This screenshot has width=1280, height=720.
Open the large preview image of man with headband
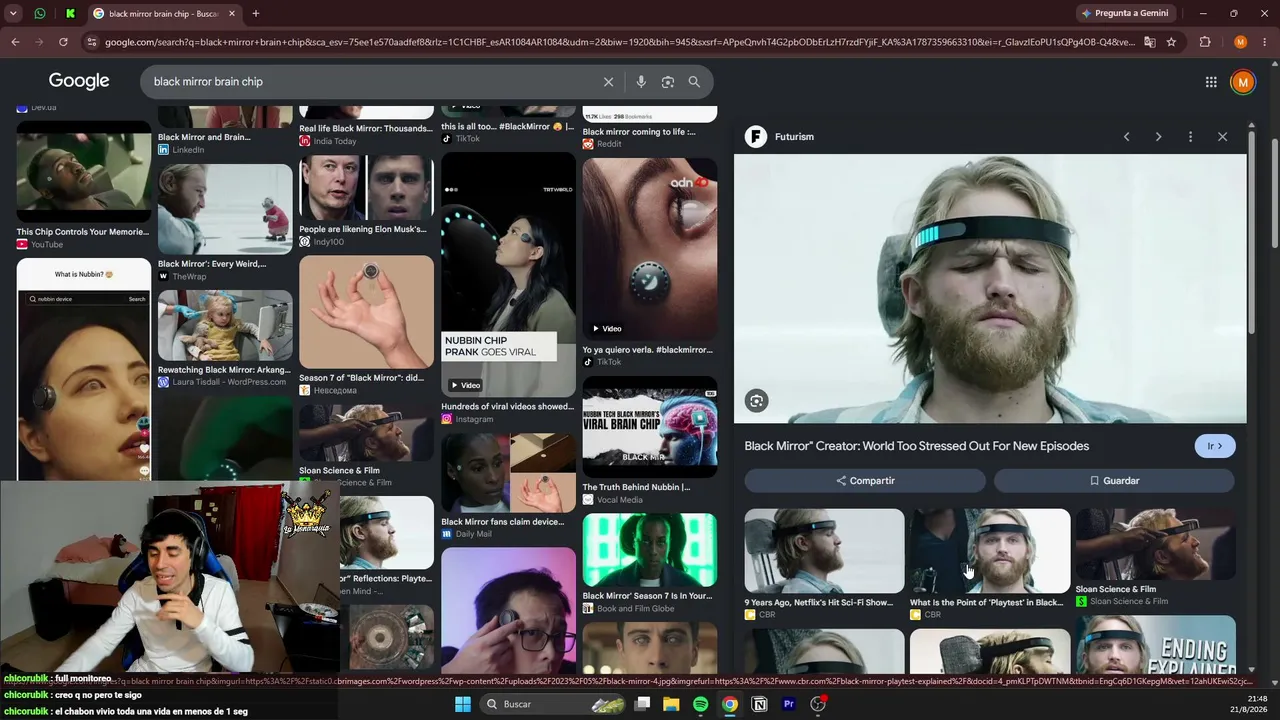990,289
